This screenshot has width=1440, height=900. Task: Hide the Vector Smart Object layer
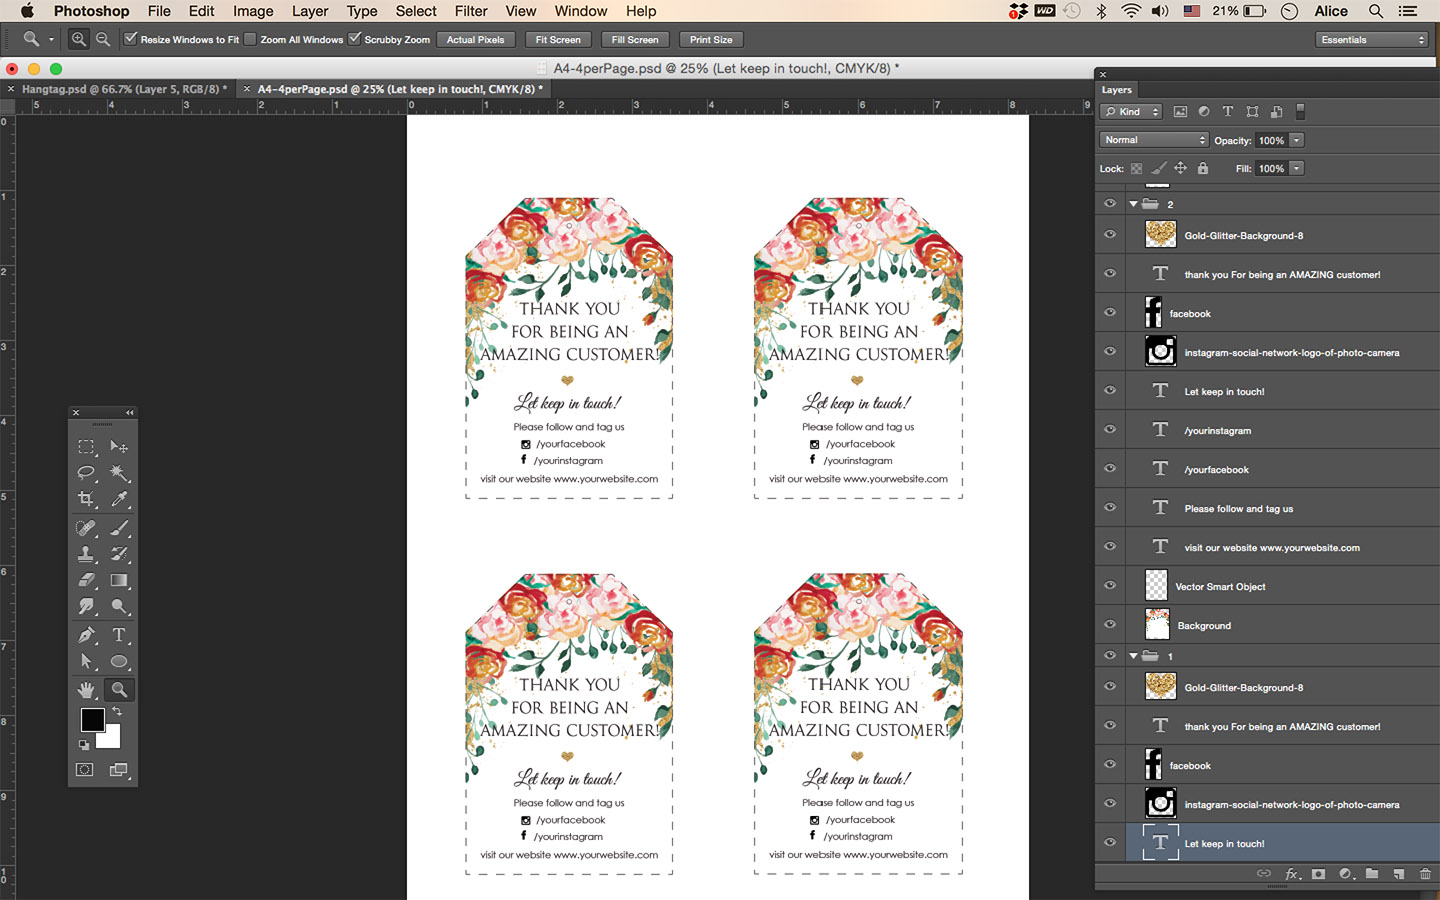(x=1110, y=585)
